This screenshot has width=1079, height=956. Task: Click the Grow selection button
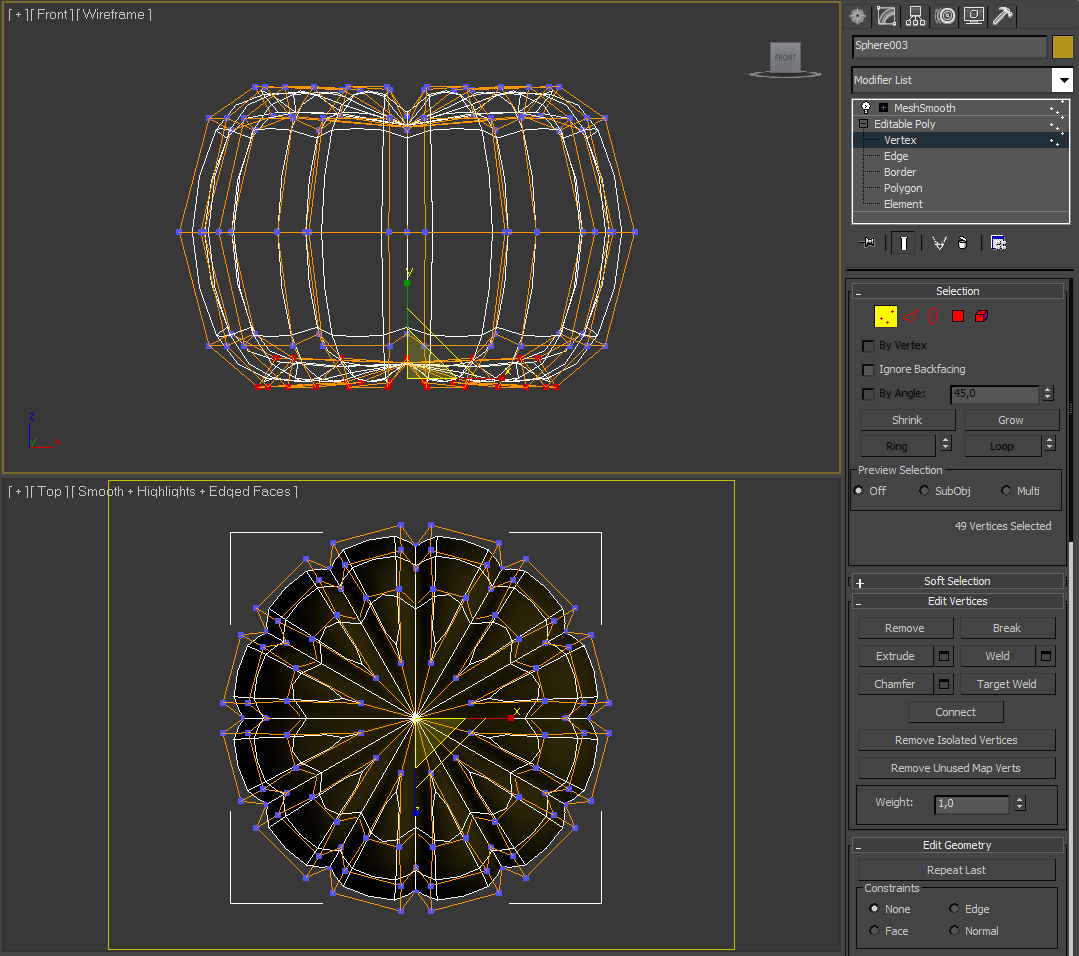(1010, 420)
